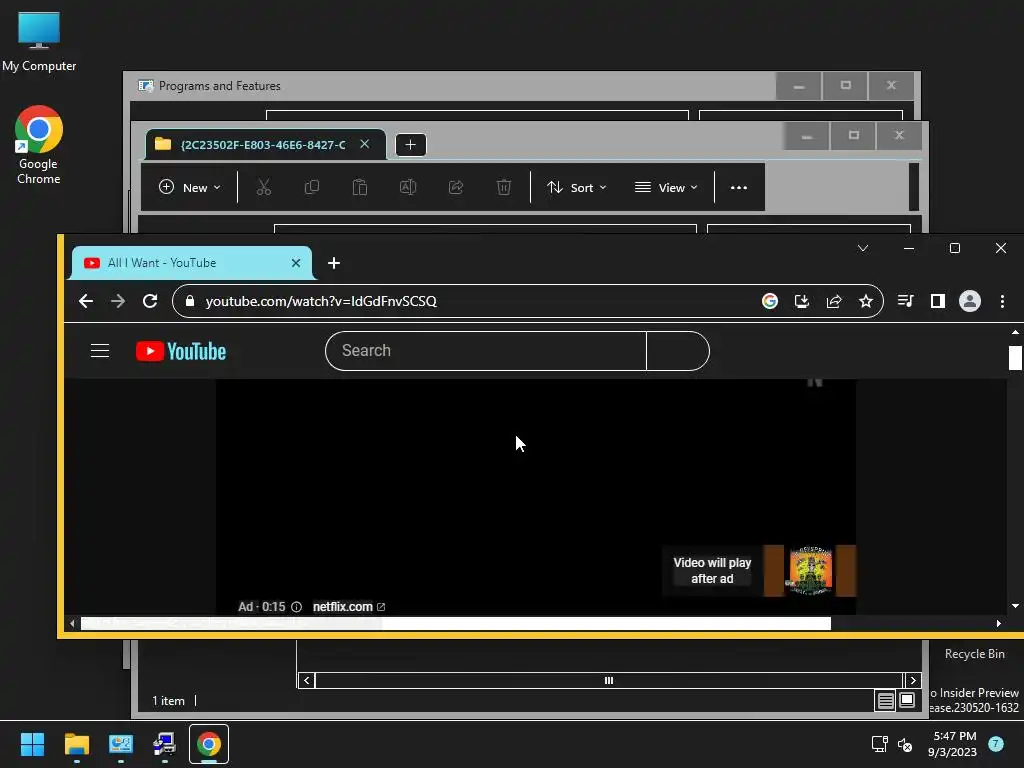Screen dimensions: 1024x768
Task: Switch File Explorer to large icons view
Action: pos(907,701)
